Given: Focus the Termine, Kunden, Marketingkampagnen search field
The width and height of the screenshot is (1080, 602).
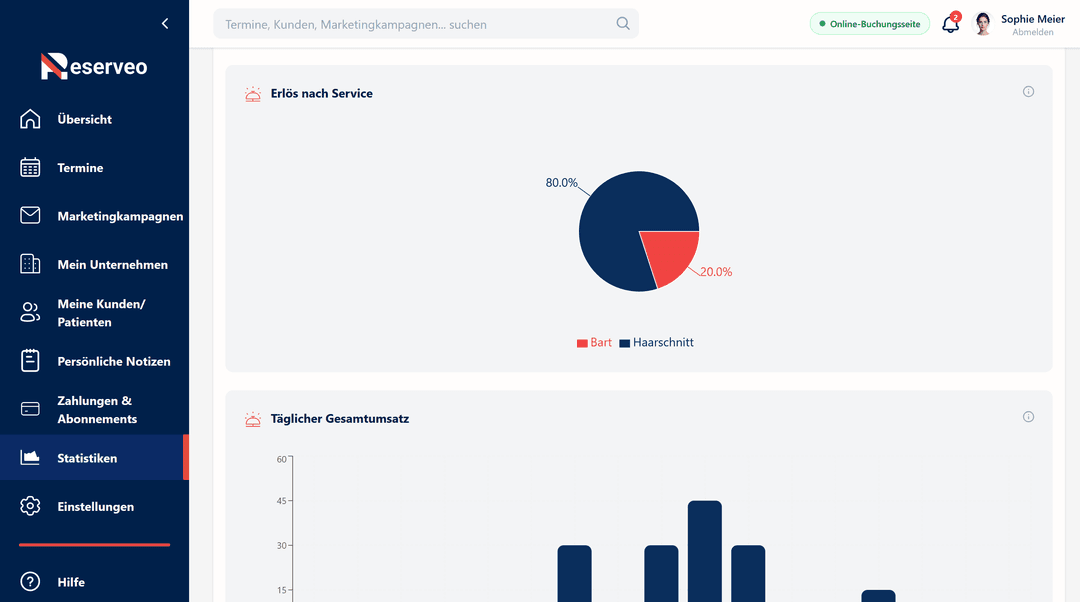Looking at the screenshot, I should [426, 24].
